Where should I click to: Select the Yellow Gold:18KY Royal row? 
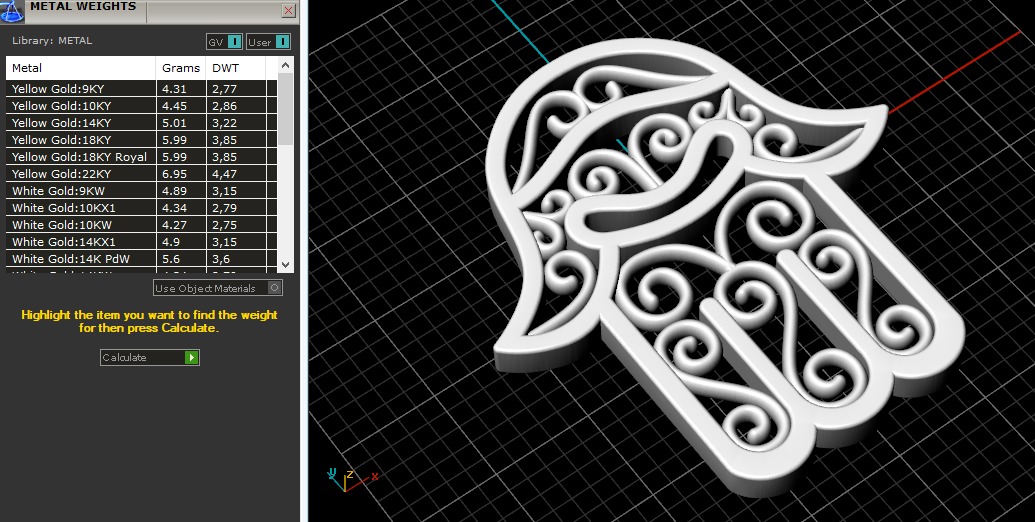[x=141, y=157]
